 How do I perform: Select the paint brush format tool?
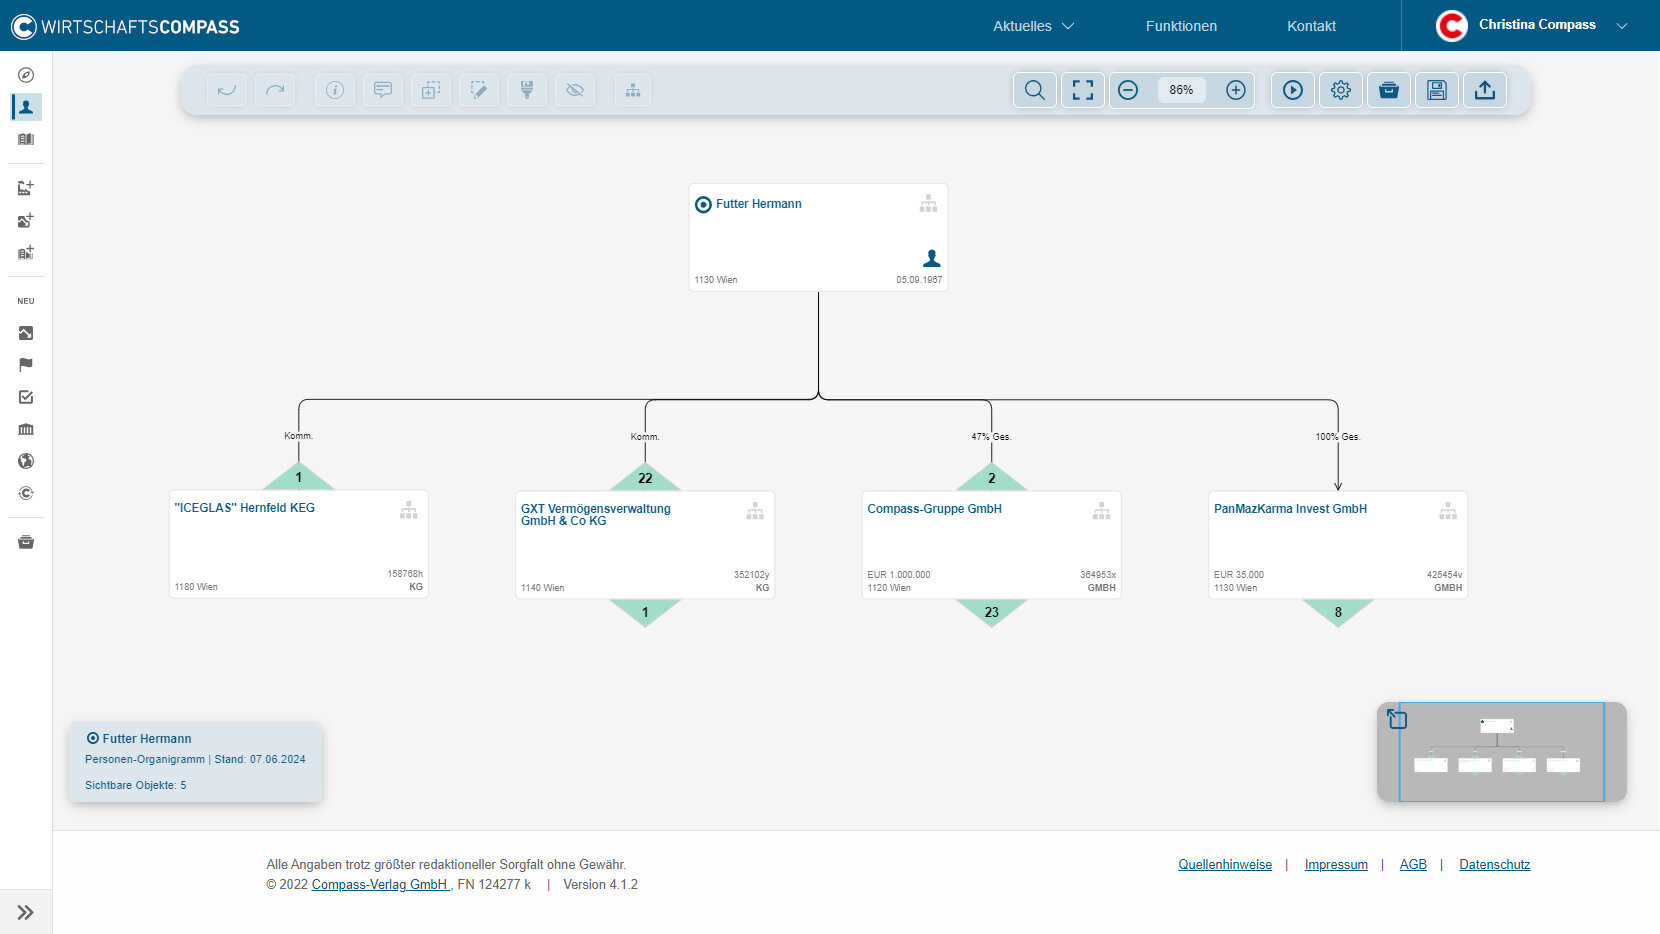coord(527,90)
